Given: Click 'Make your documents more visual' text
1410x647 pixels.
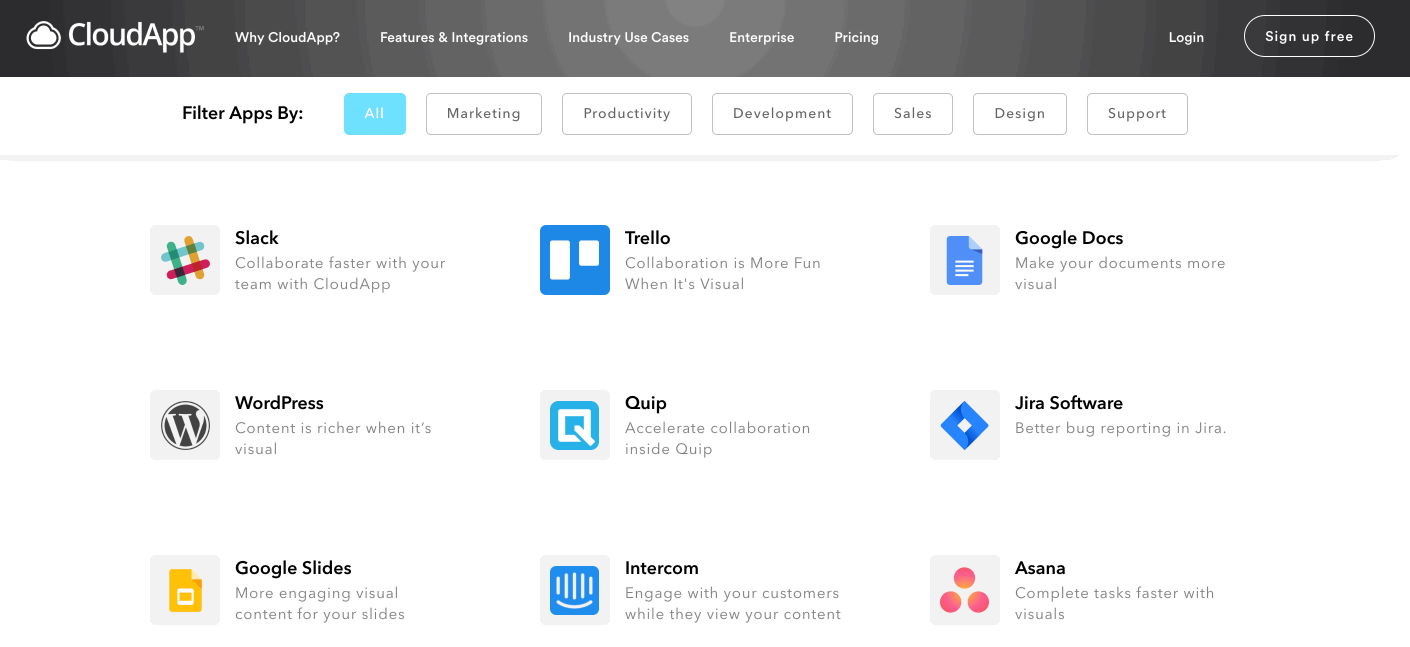Looking at the screenshot, I should pos(1120,274).
